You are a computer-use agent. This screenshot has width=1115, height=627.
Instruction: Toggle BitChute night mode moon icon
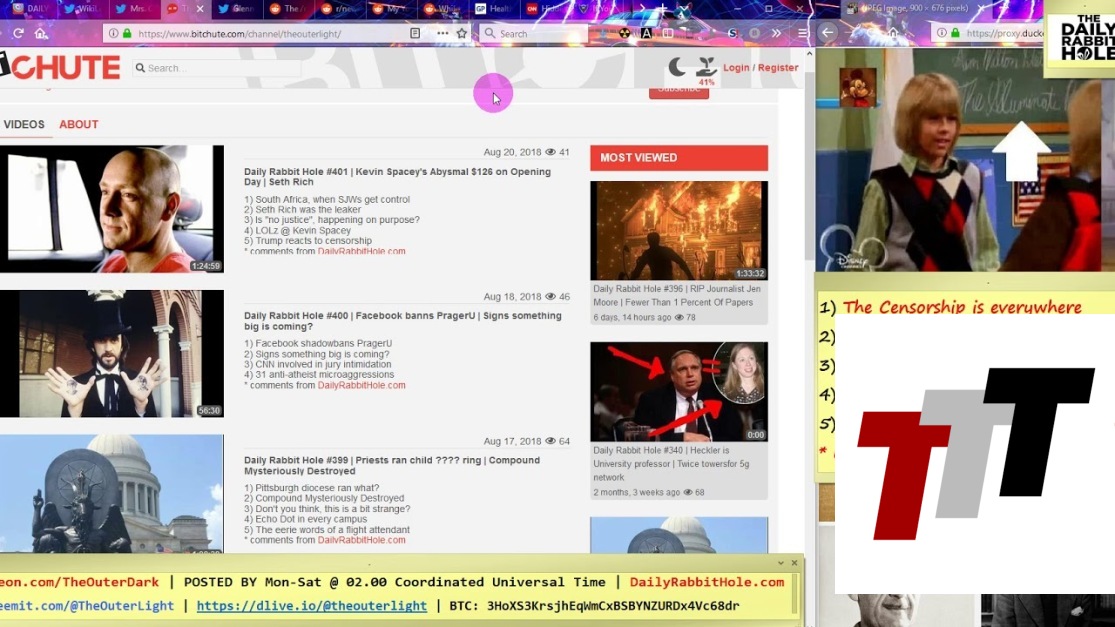pos(677,67)
